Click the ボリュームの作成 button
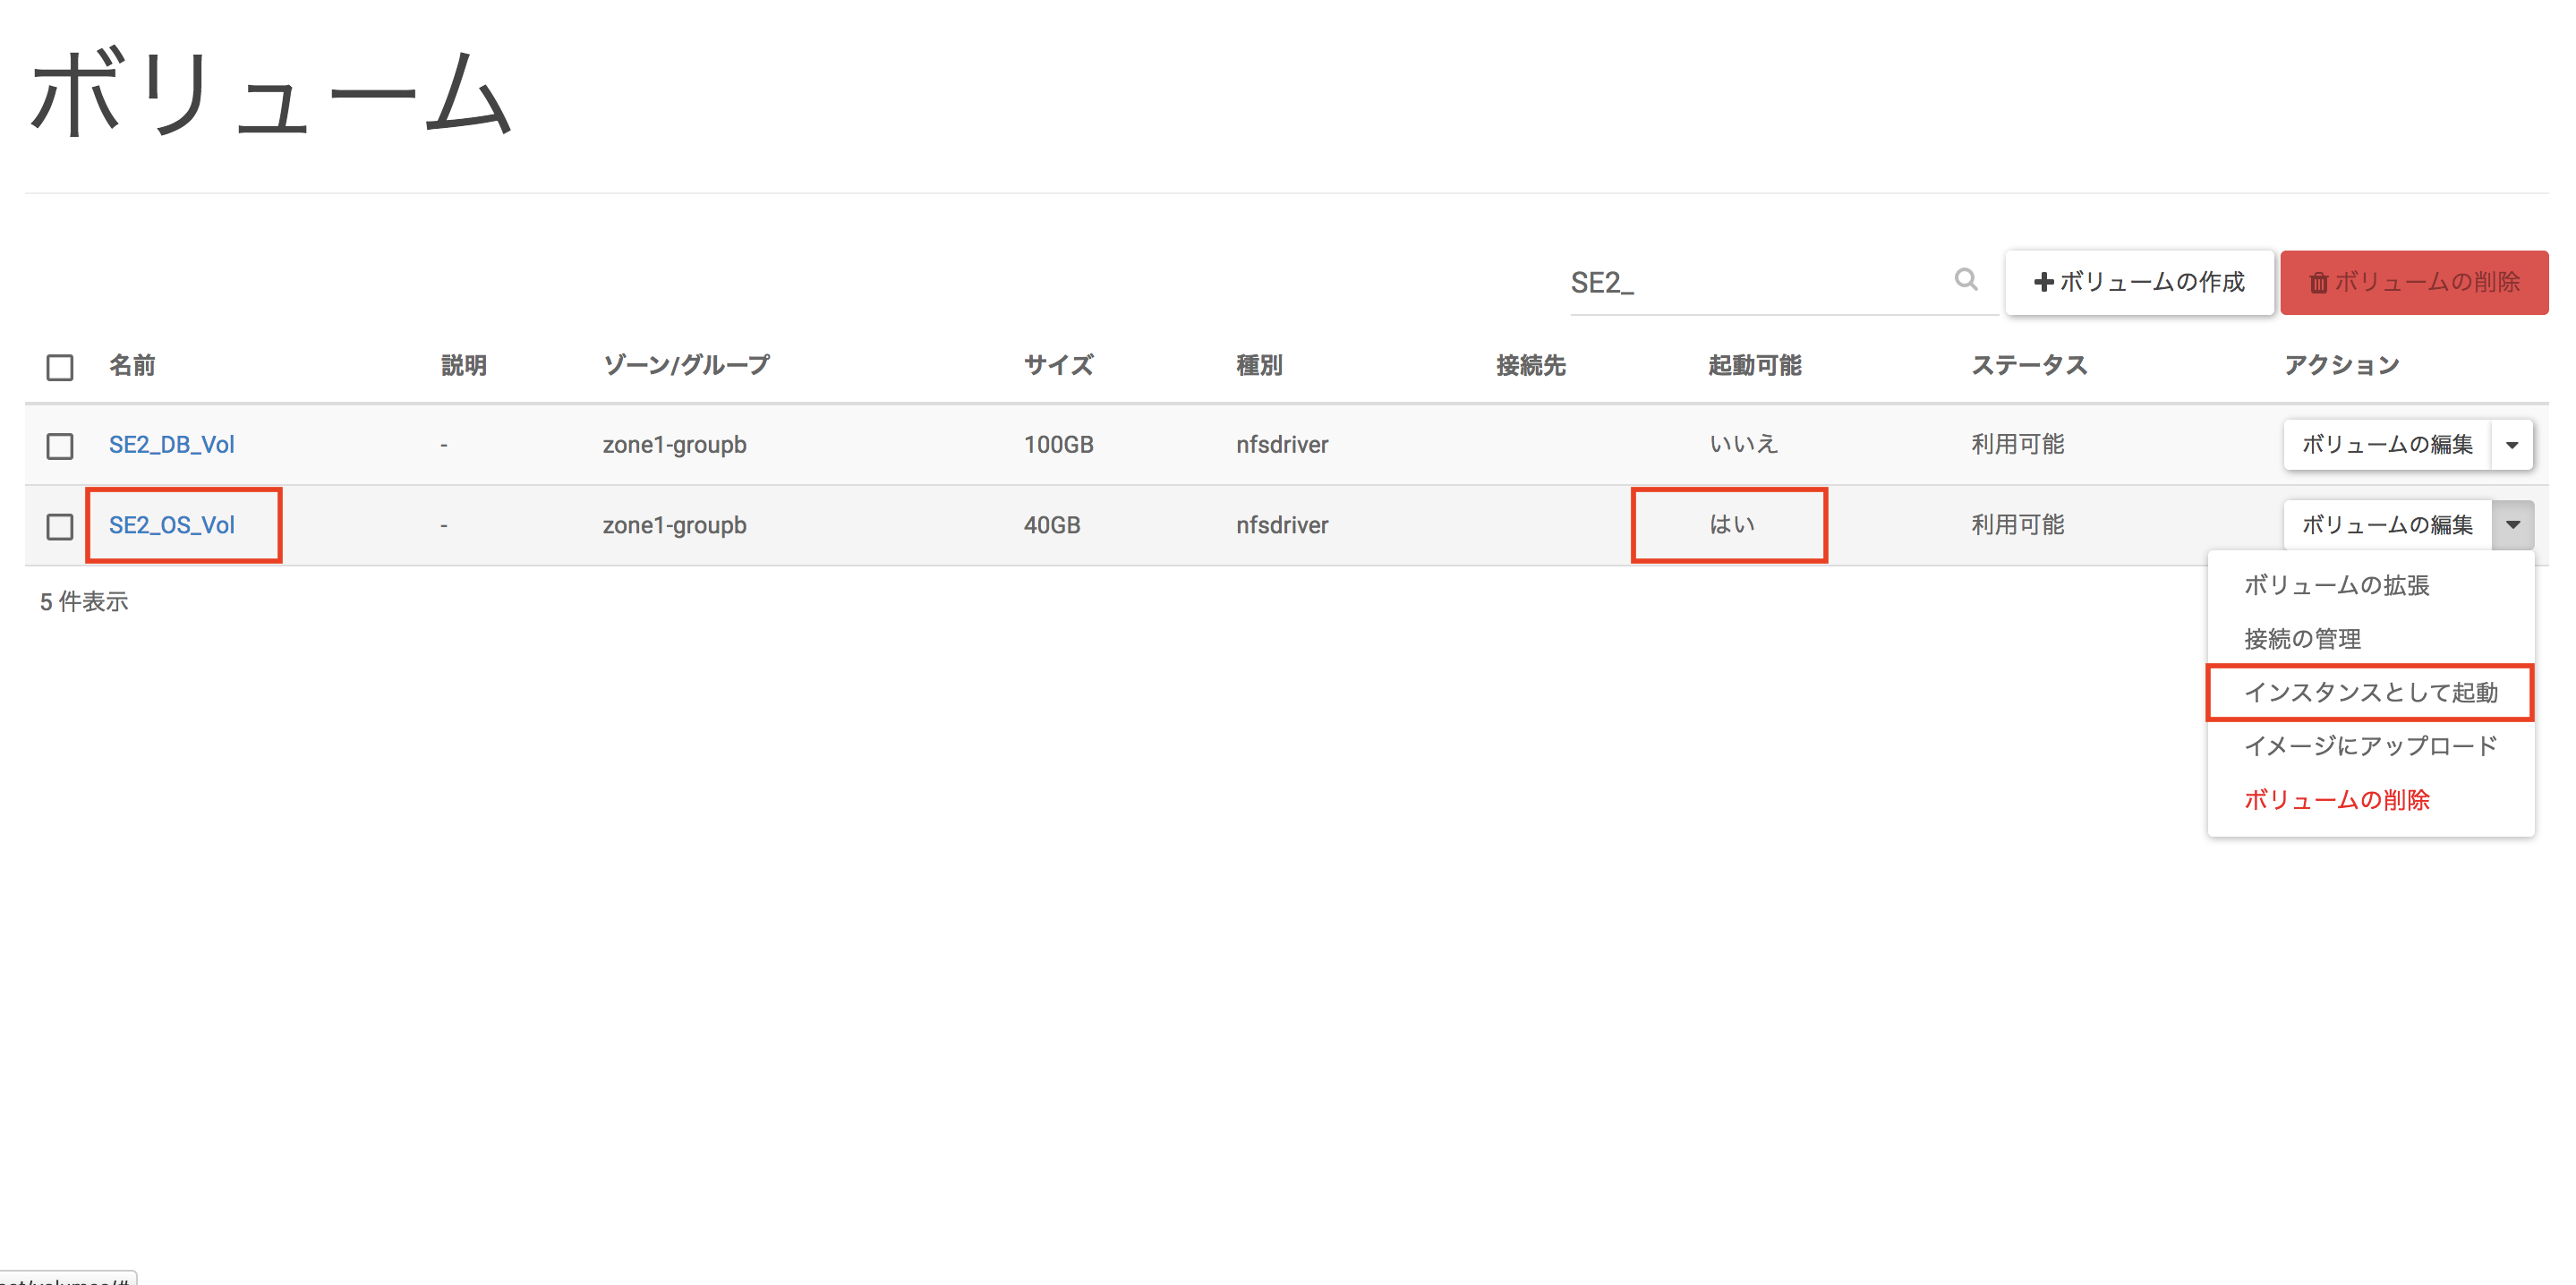Image resolution: width=2576 pixels, height=1285 pixels. [x=2139, y=283]
